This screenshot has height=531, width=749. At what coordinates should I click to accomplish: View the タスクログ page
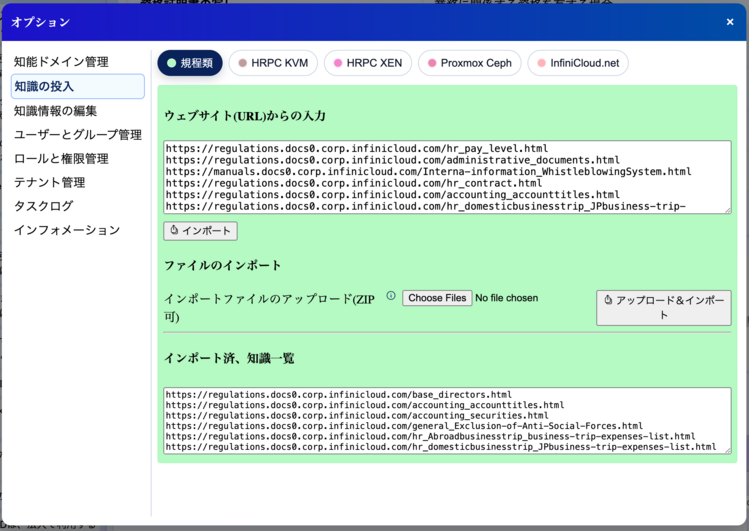click(x=43, y=207)
